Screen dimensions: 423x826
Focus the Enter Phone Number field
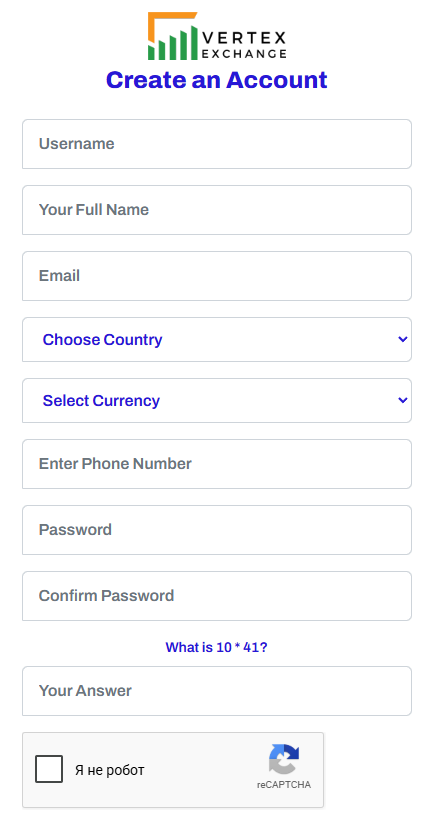click(x=217, y=464)
